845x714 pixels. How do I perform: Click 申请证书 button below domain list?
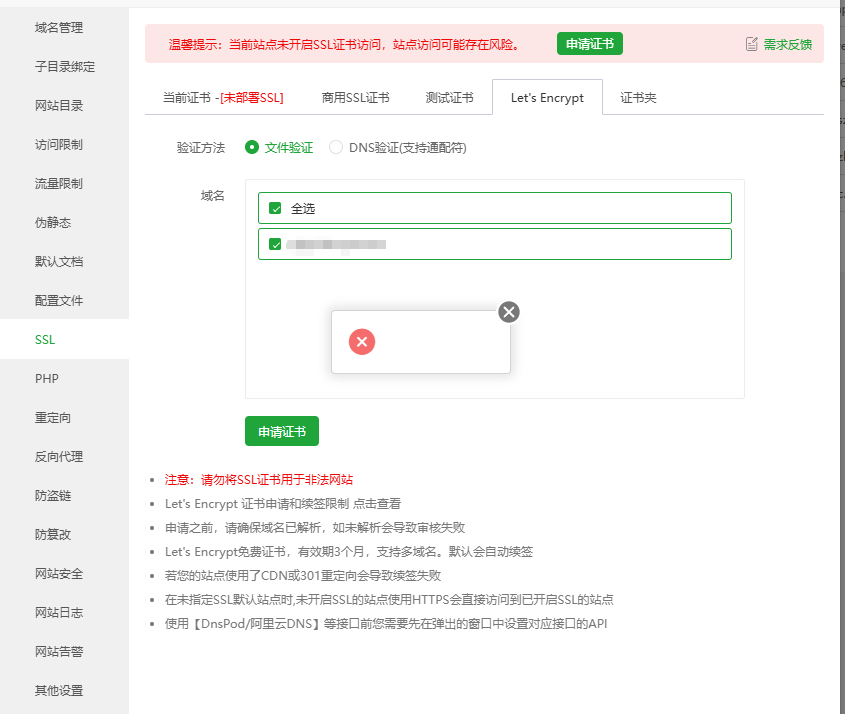[282, 431]
